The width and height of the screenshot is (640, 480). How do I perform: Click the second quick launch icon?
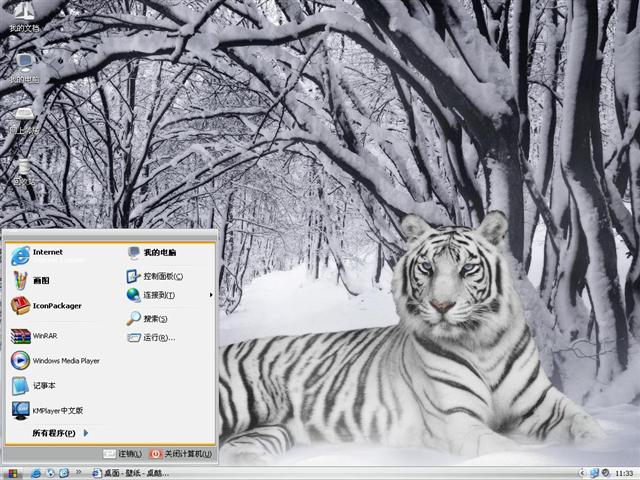(50, 473)
